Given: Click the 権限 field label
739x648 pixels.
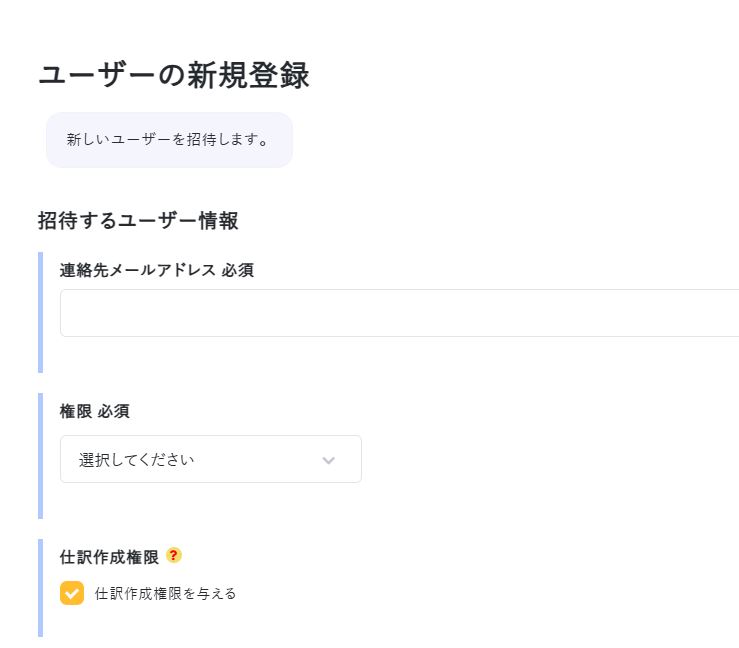Looking at the screenshot, I should click(75, 411).
